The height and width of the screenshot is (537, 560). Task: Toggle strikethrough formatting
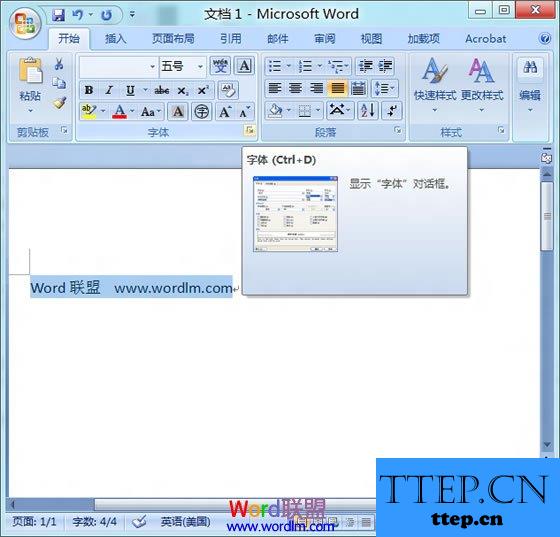click(x=161, y=90)
